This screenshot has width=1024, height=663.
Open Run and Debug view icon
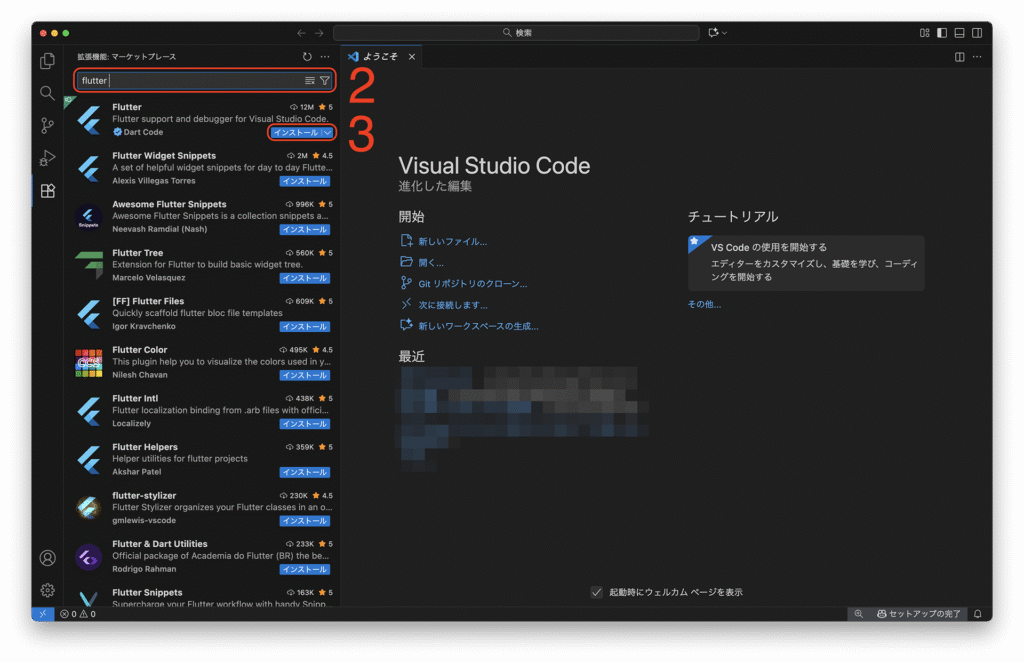point(47,158)
